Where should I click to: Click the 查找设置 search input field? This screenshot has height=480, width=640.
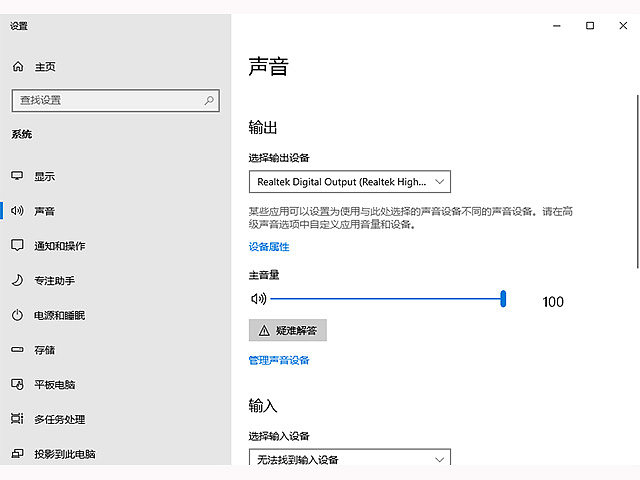pos(116,100)
